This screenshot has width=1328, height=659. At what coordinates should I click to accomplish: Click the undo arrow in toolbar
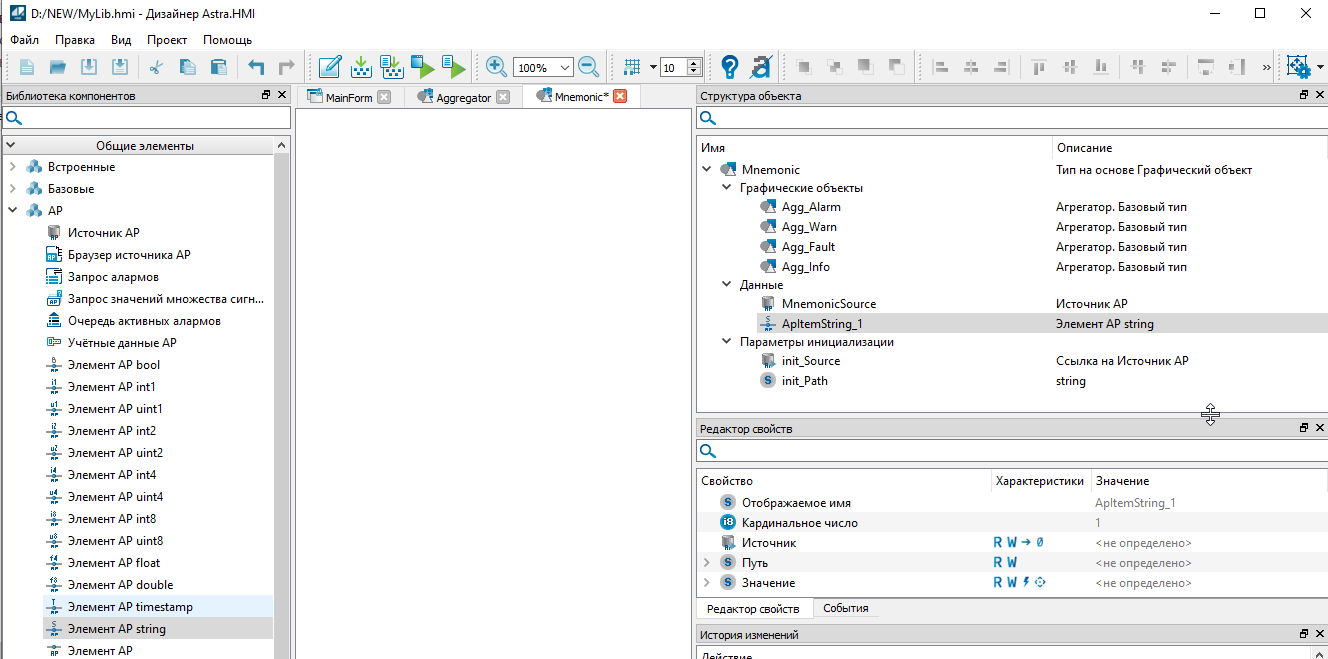(x=256, y=67)
